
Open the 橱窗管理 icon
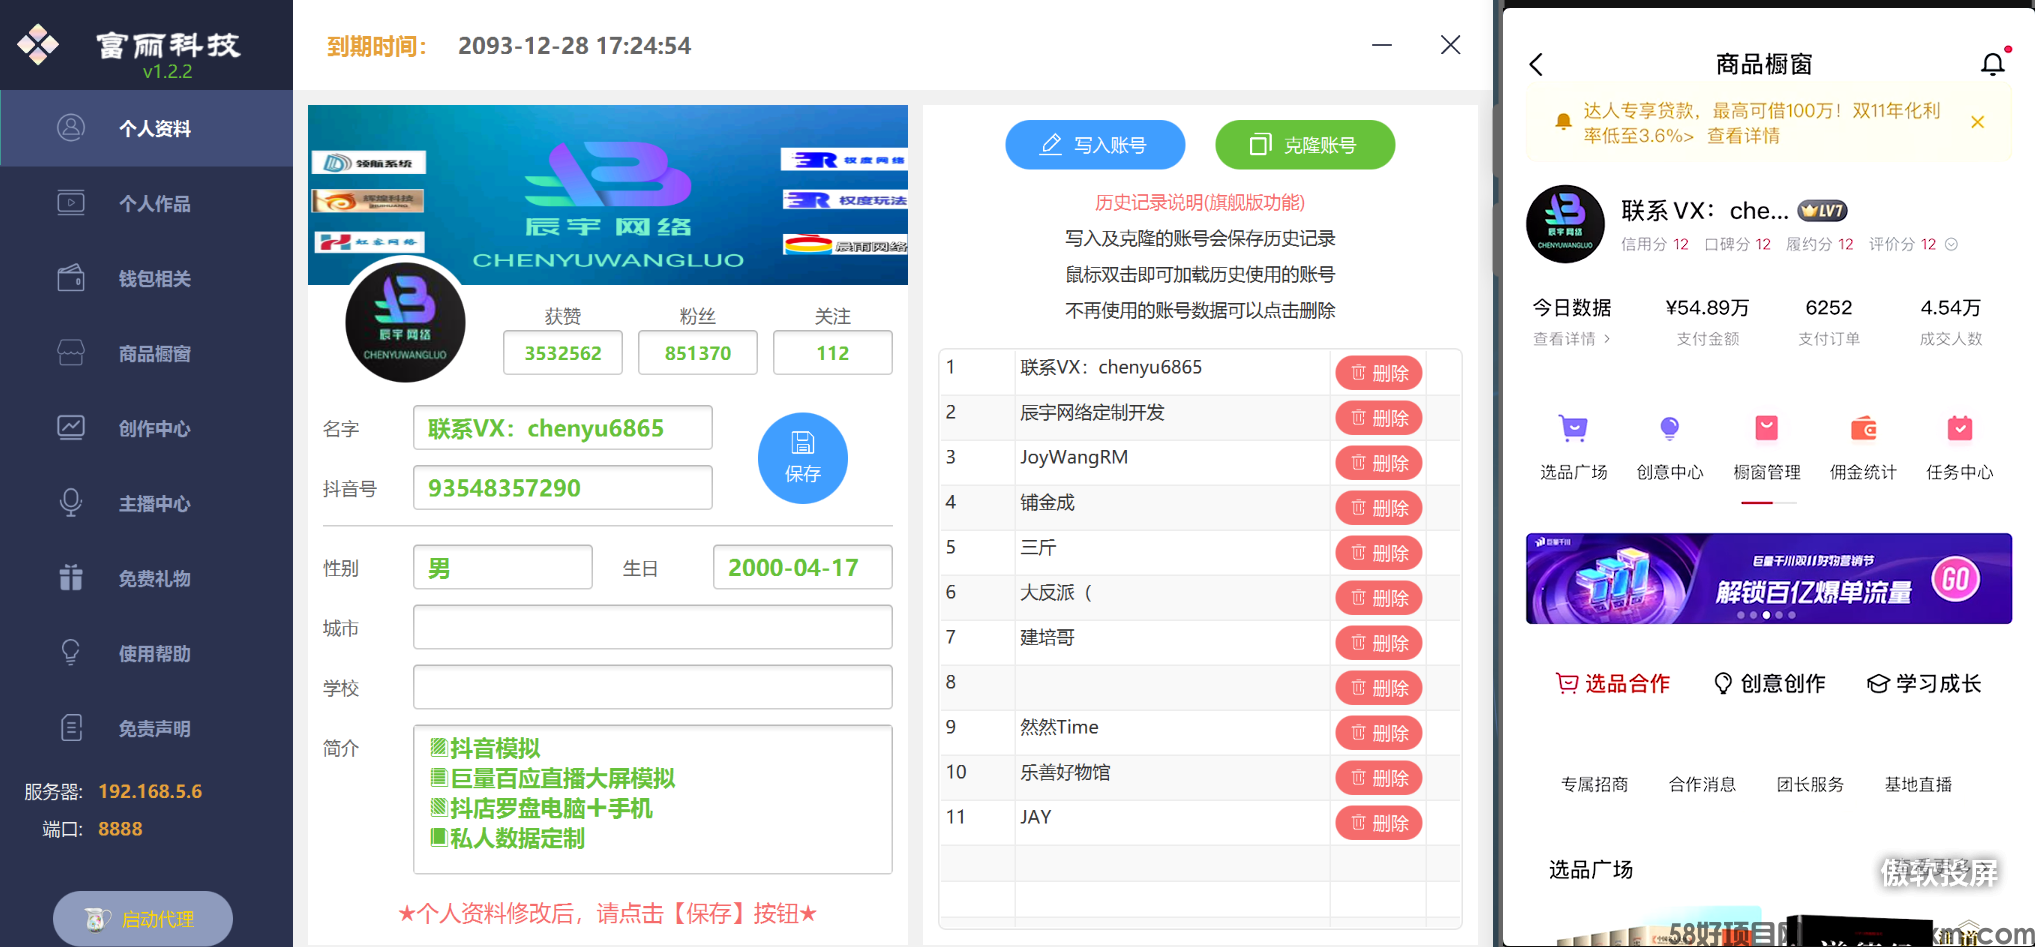pos(1767,428)
